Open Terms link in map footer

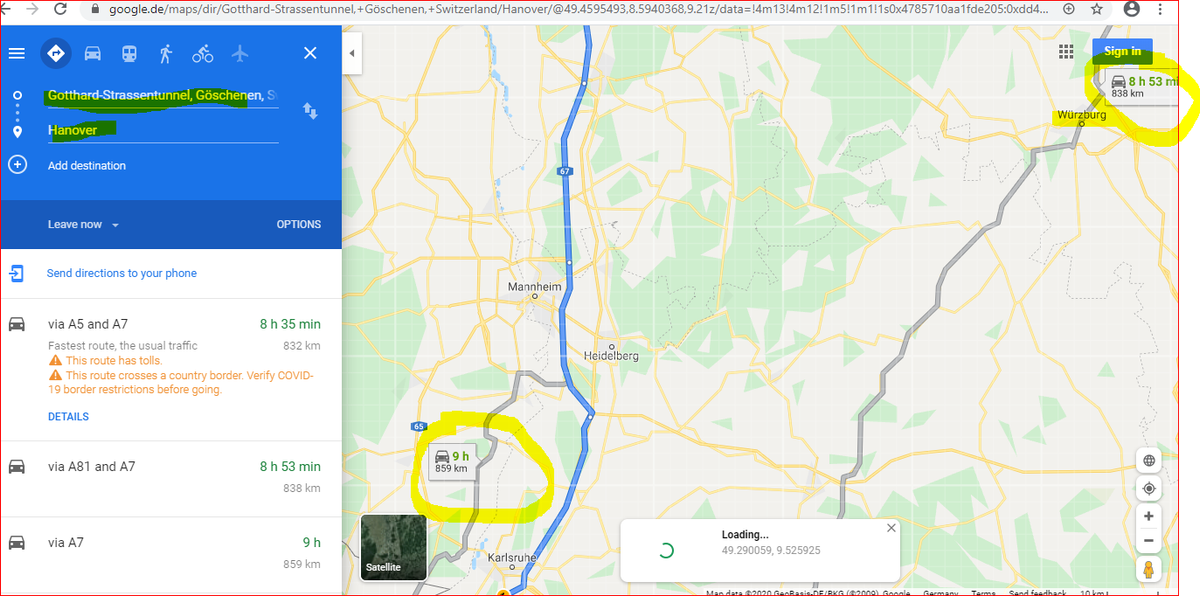click(983, 593)
